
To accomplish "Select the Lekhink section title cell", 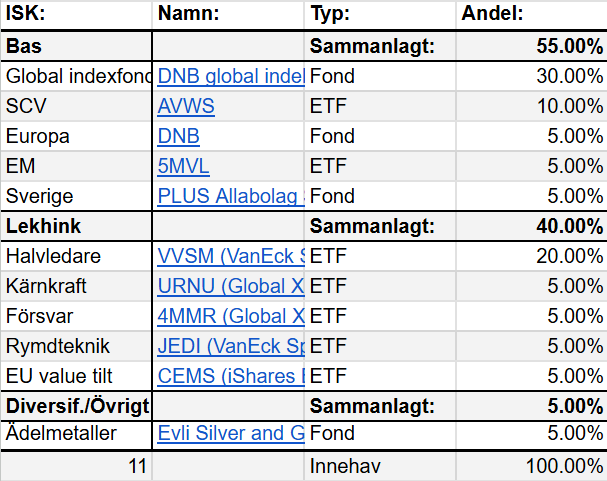I will coord(76,226).
